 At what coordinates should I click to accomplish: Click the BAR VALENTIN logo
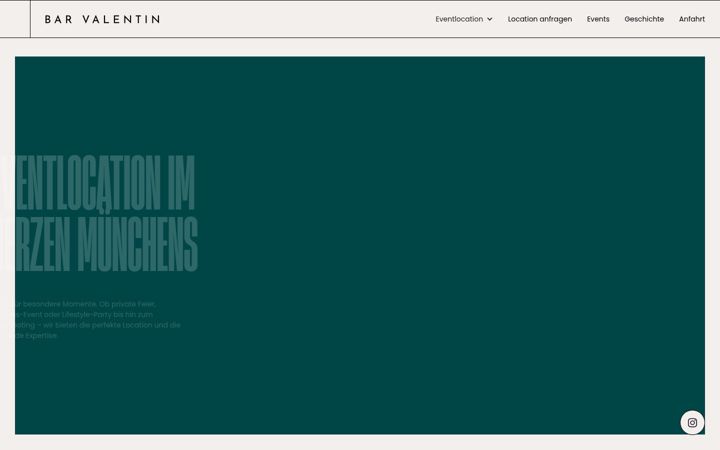coord(102,19)
